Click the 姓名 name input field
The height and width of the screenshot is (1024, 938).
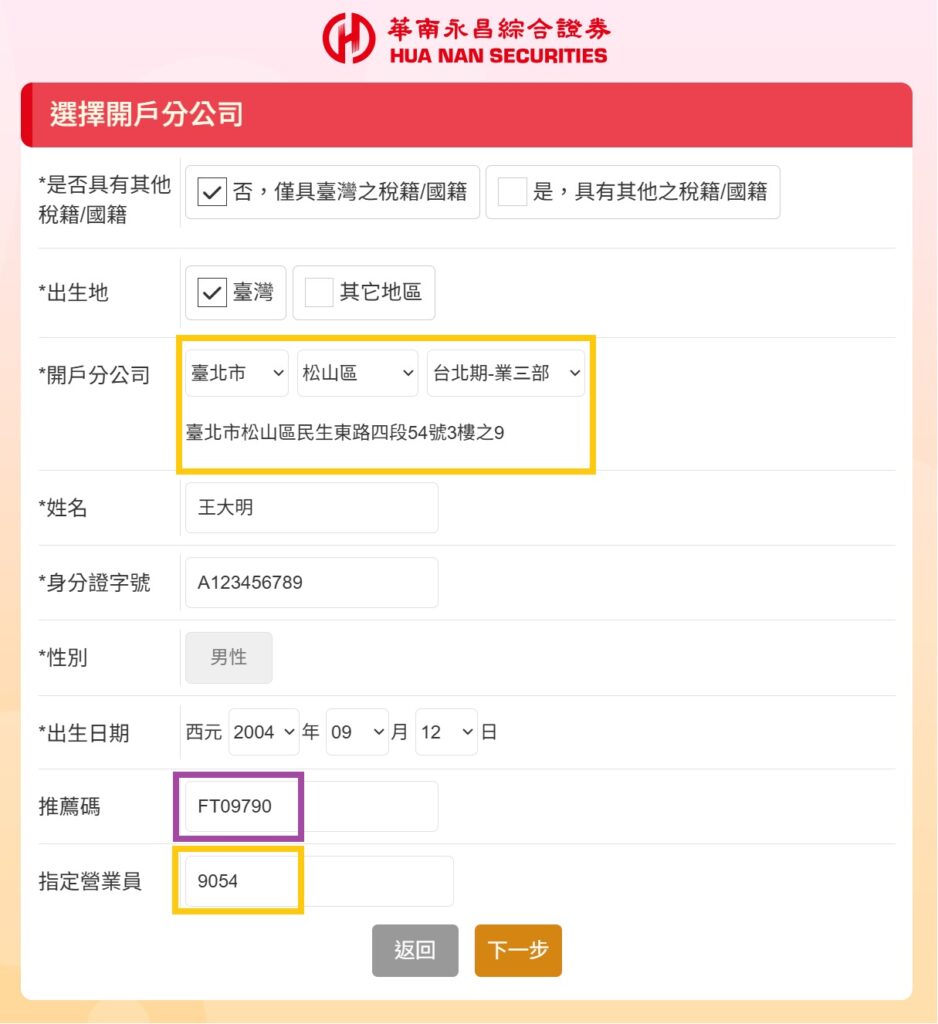click(311, 508)
